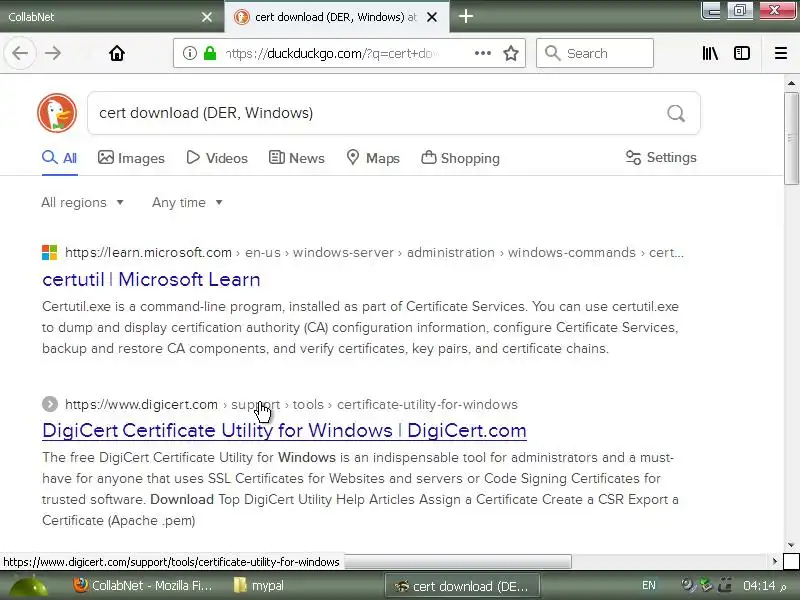Expand the All regions filter

coord(82,203)
